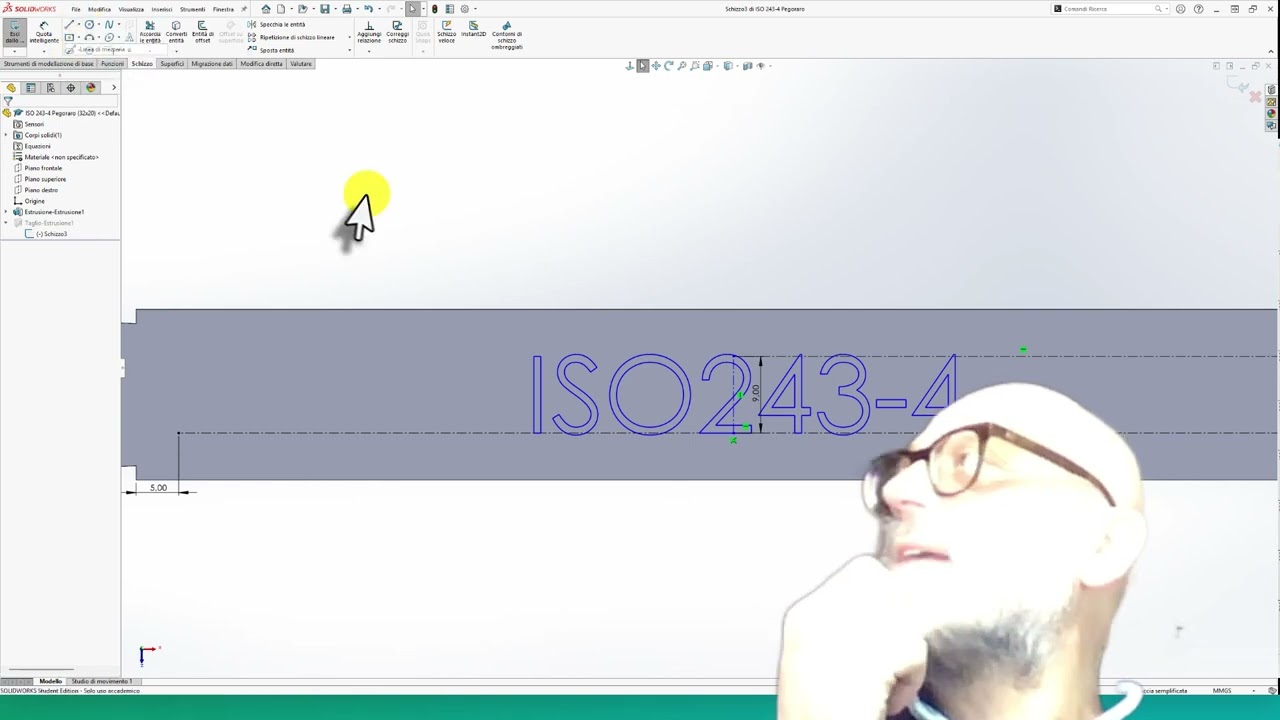Click Specchia le entità mirror tool
Screen dimensions: 1280x720
click(276, 24)
